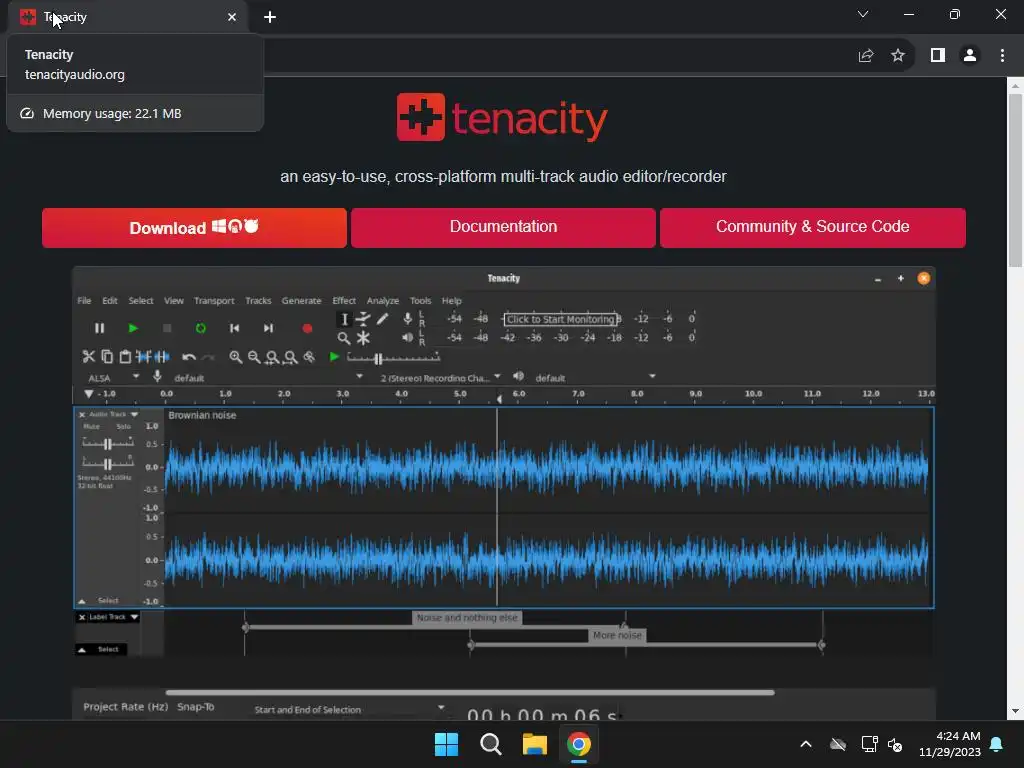
Task: Select the magnifier Zoom tool
Action: point(344,338)
